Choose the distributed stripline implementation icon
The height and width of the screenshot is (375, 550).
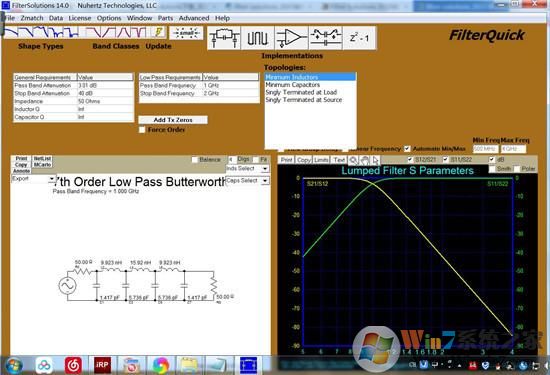pos(258,38)
